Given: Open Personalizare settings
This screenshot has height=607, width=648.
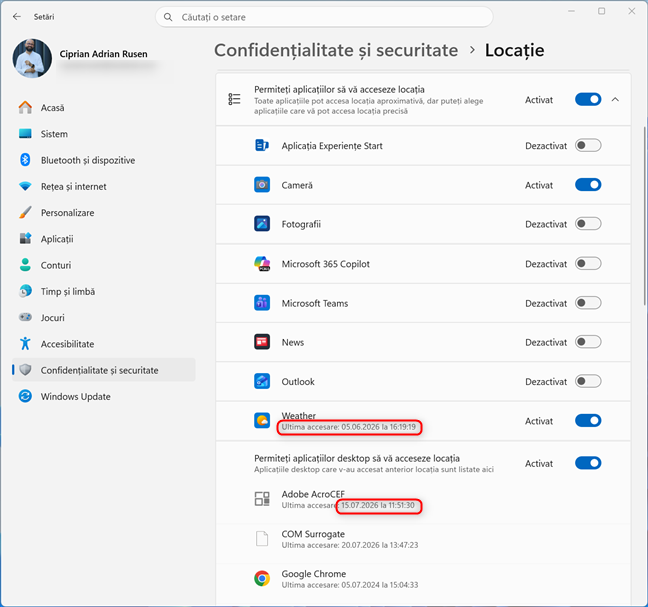Looking at the screenshot, I should [103, 212].
